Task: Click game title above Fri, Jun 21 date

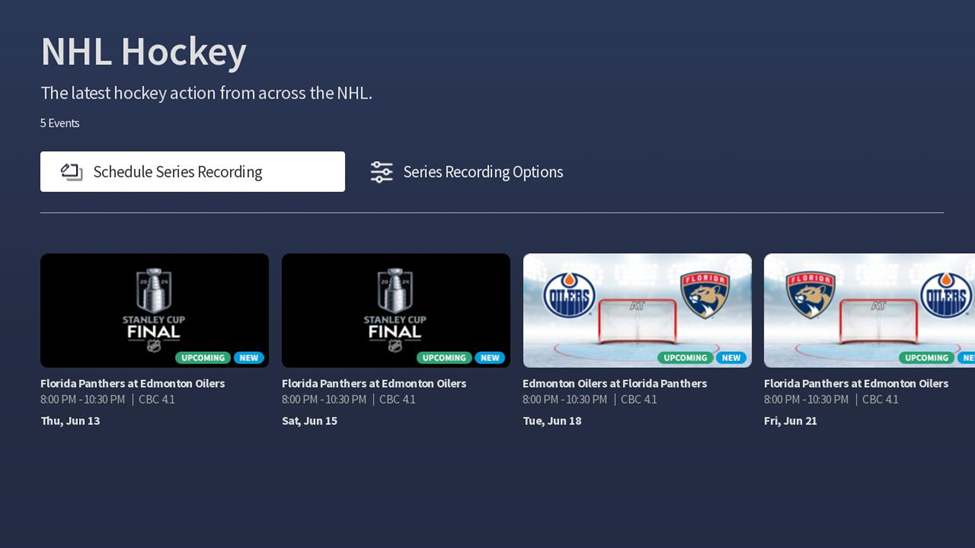Action: point(856,383)
